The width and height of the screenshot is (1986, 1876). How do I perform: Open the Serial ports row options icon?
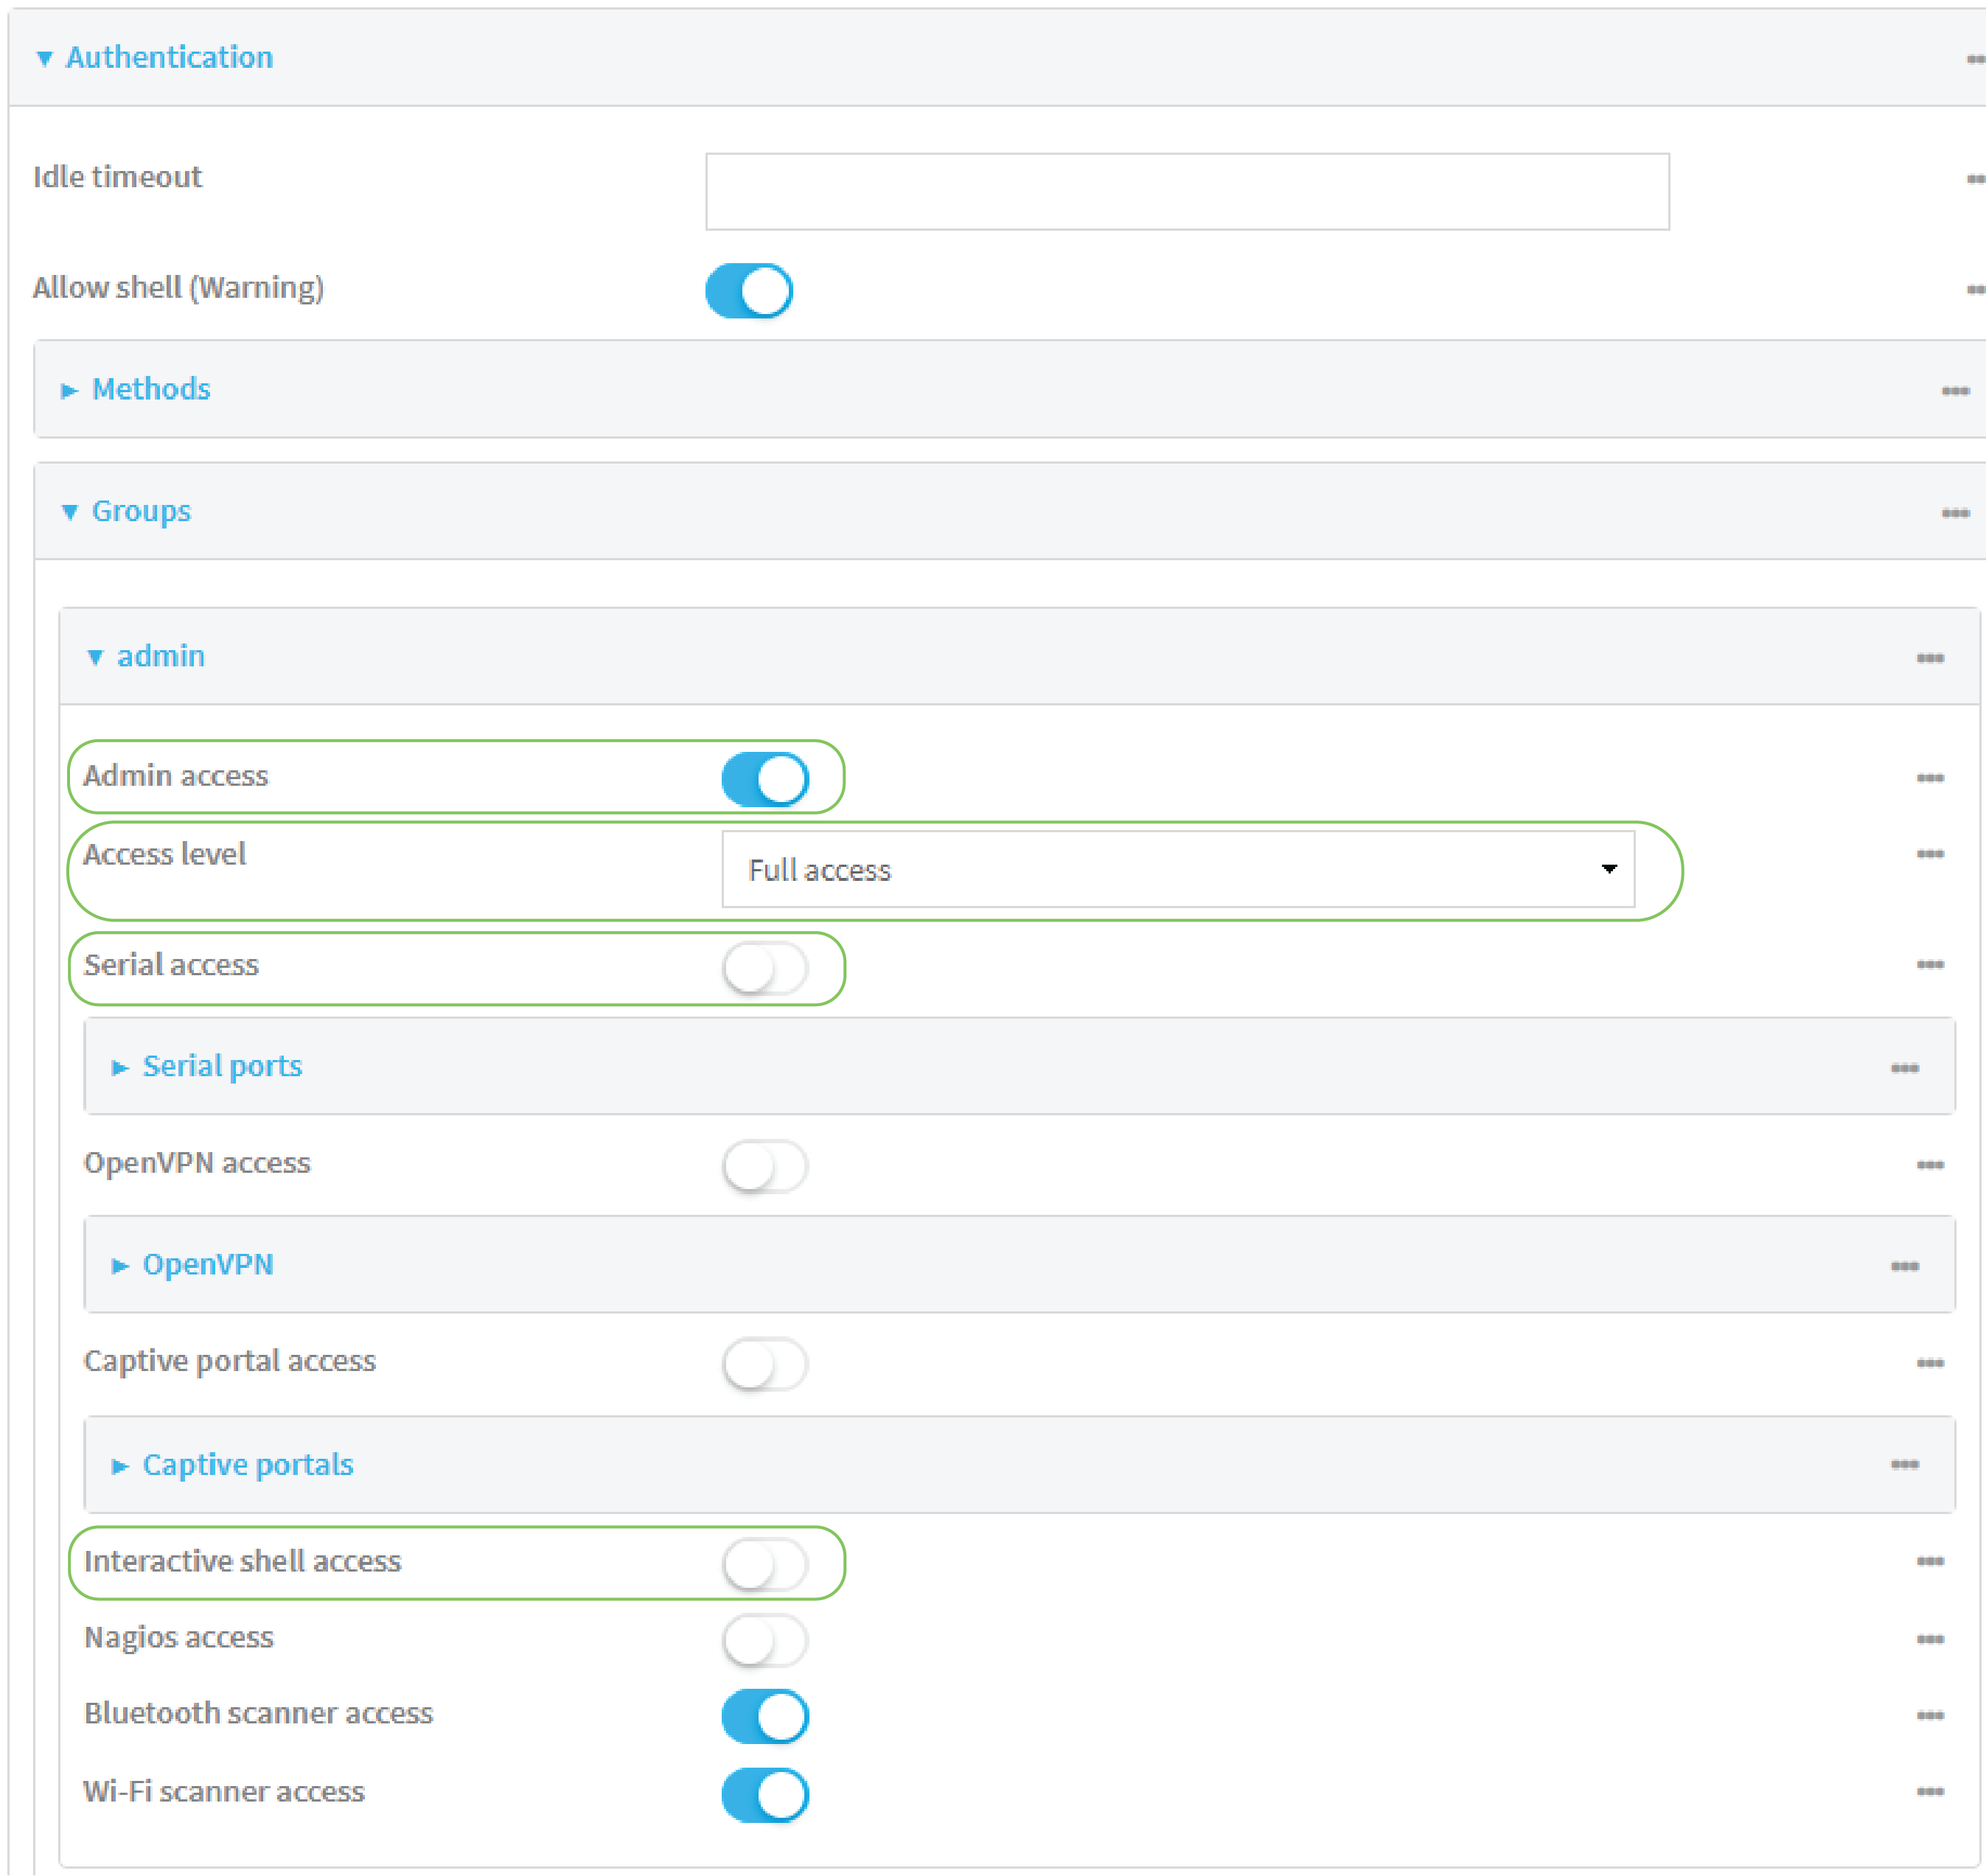tap(1906, 1067)
